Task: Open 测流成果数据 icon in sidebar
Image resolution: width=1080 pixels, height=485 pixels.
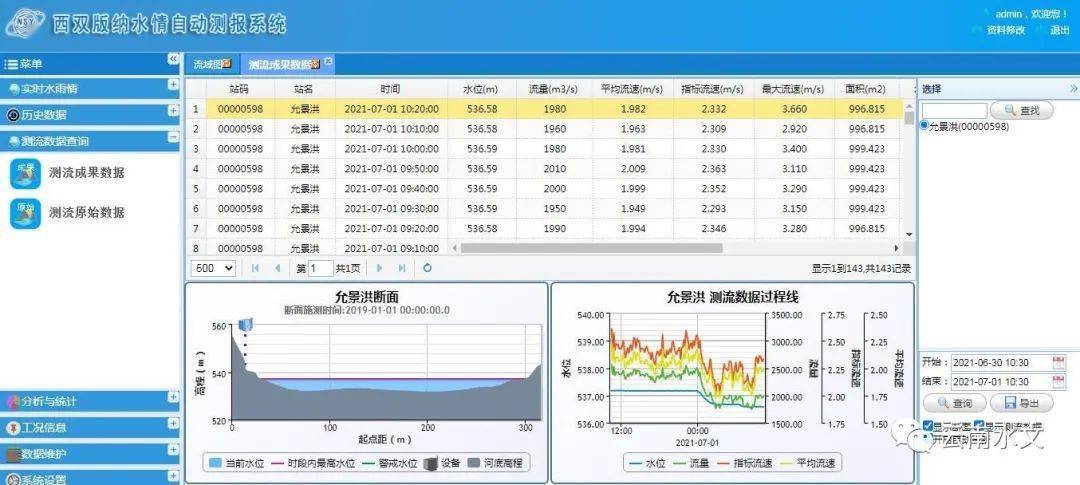Action: (25, 173)
